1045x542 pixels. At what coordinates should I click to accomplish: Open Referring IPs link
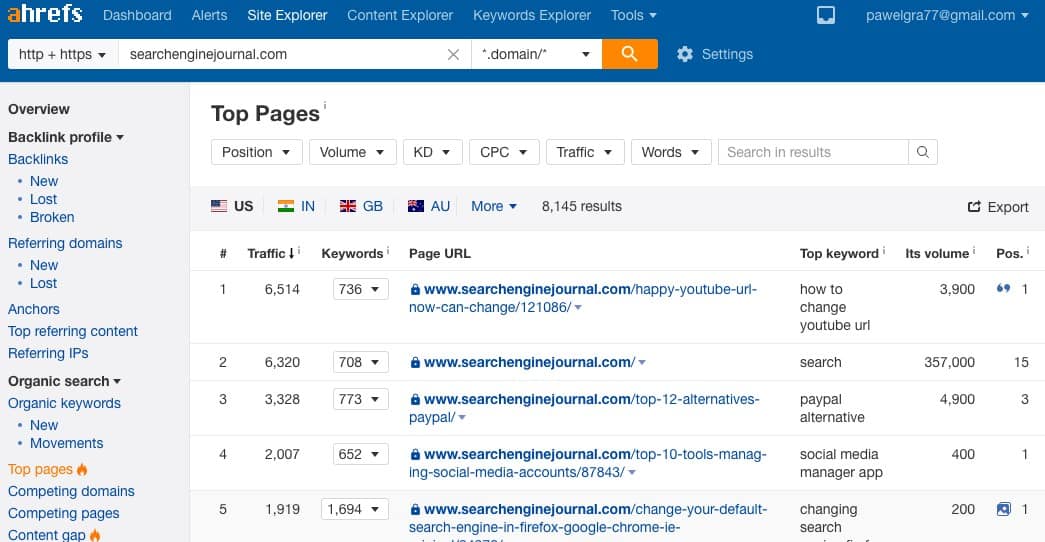coord(48,353)
